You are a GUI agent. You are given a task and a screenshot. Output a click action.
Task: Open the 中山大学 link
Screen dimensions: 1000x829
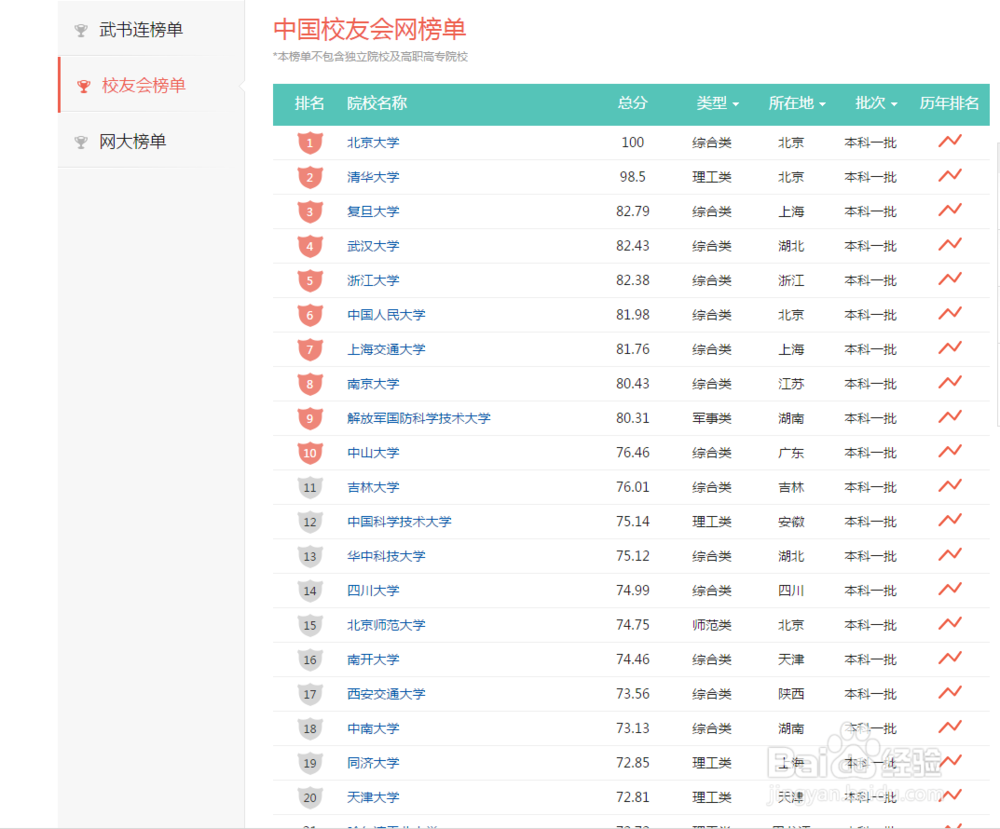click(373, 453)
